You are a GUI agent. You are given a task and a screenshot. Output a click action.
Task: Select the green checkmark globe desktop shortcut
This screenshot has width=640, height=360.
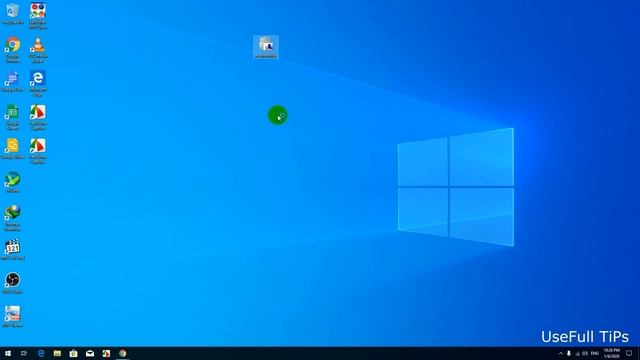pos(13,182)
